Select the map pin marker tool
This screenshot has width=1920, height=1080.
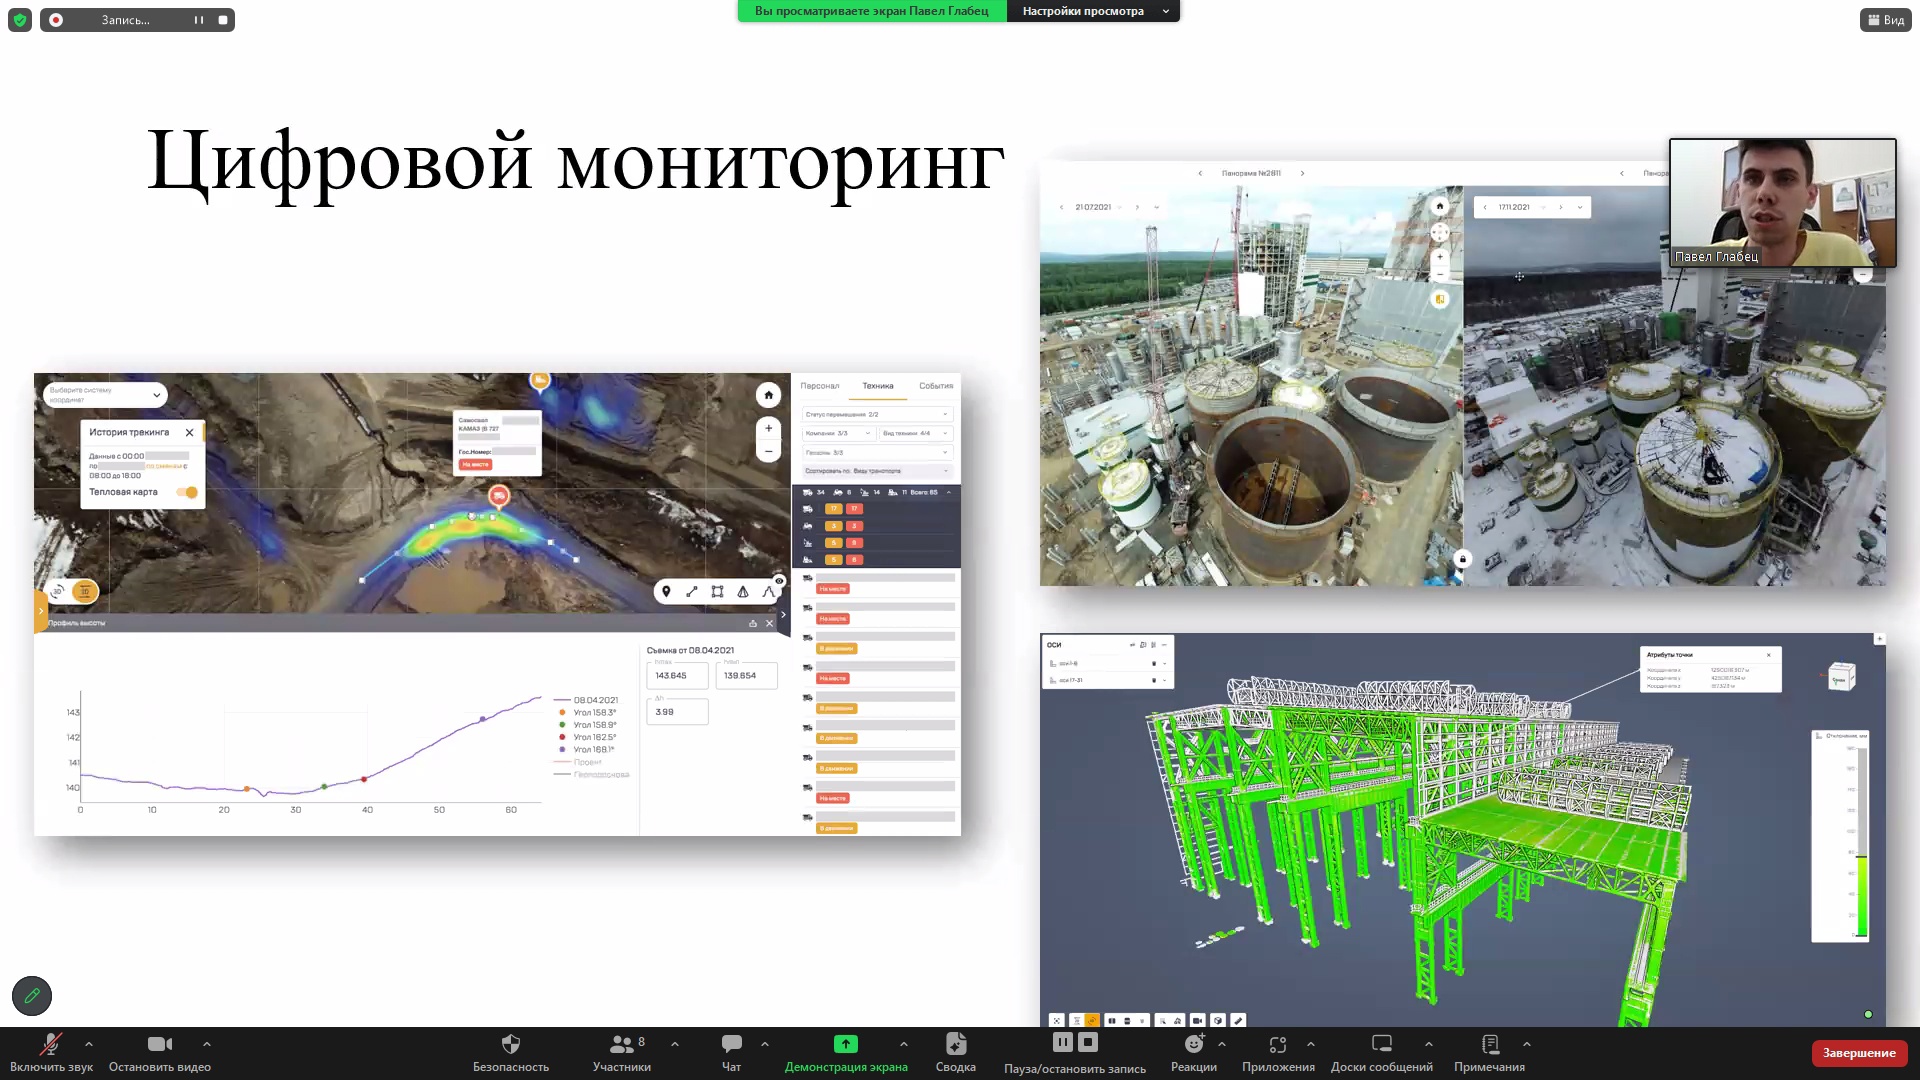point(666,592)
